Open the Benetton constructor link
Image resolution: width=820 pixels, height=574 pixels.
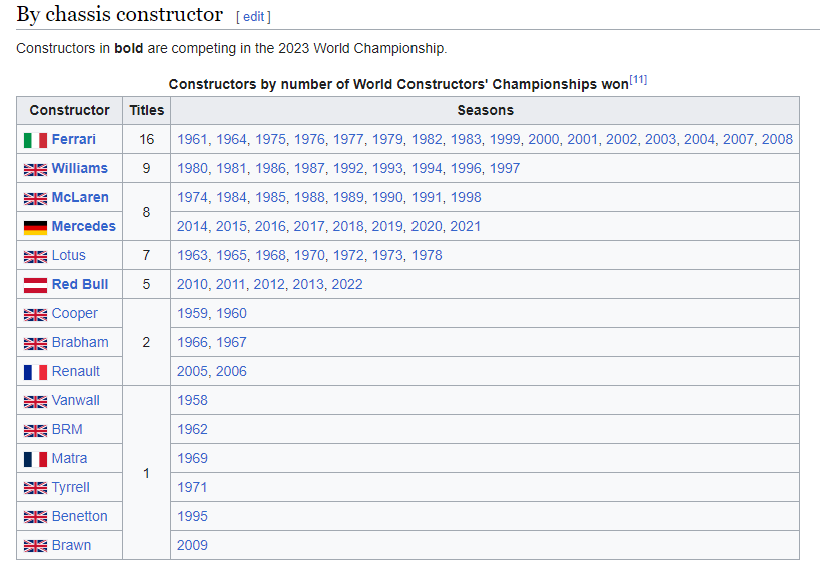coord(79,516)
